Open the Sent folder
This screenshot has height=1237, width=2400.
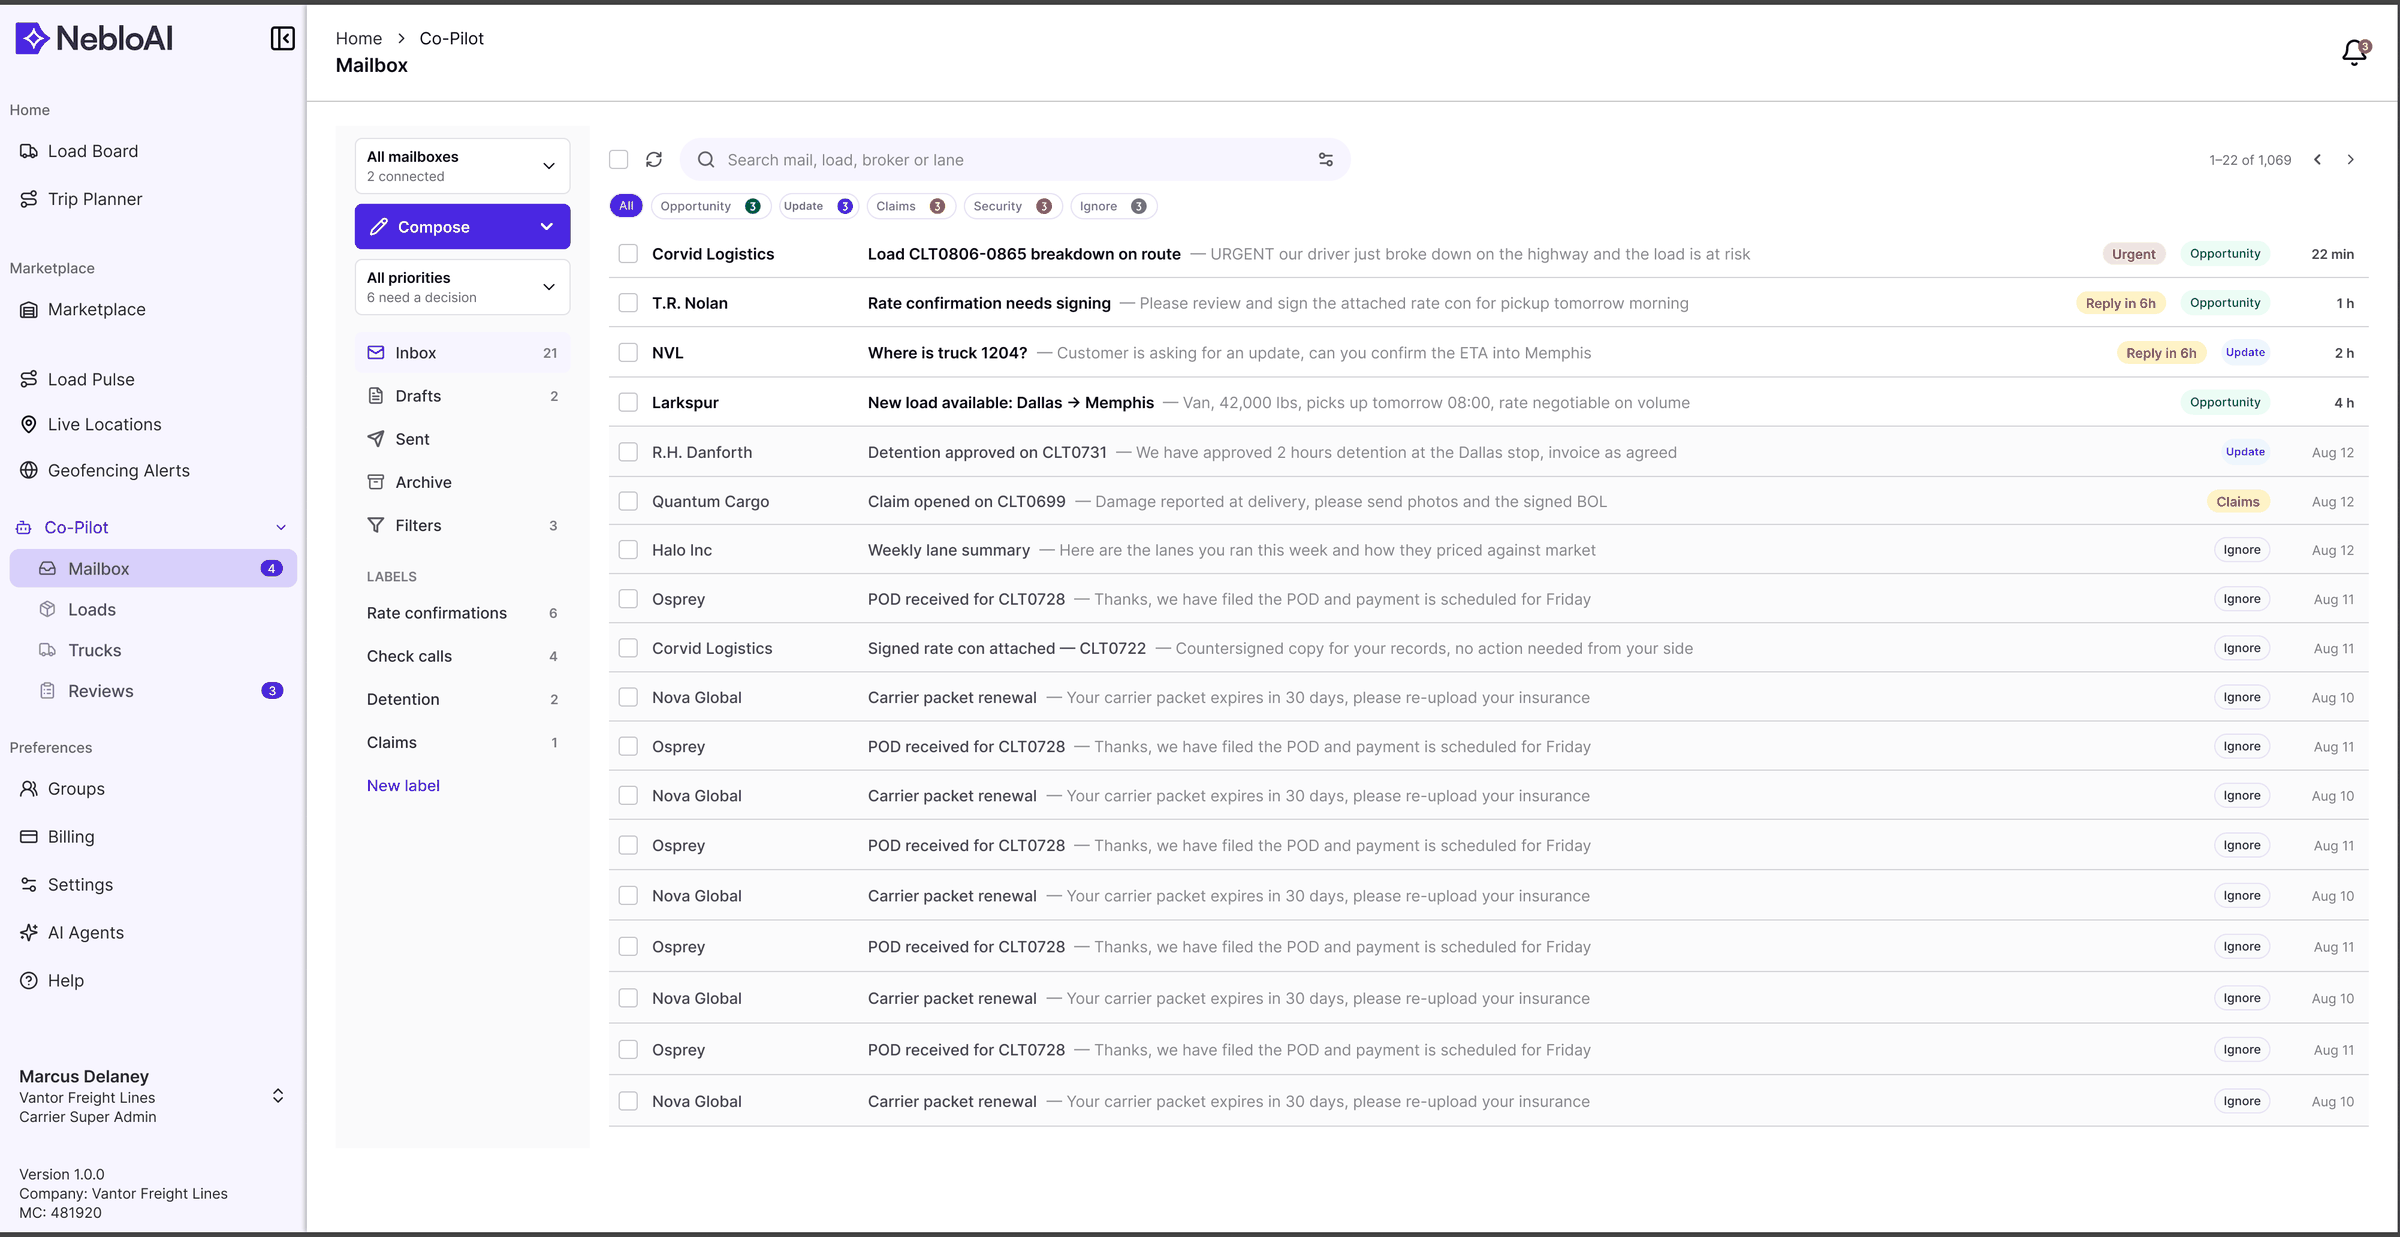462,439
